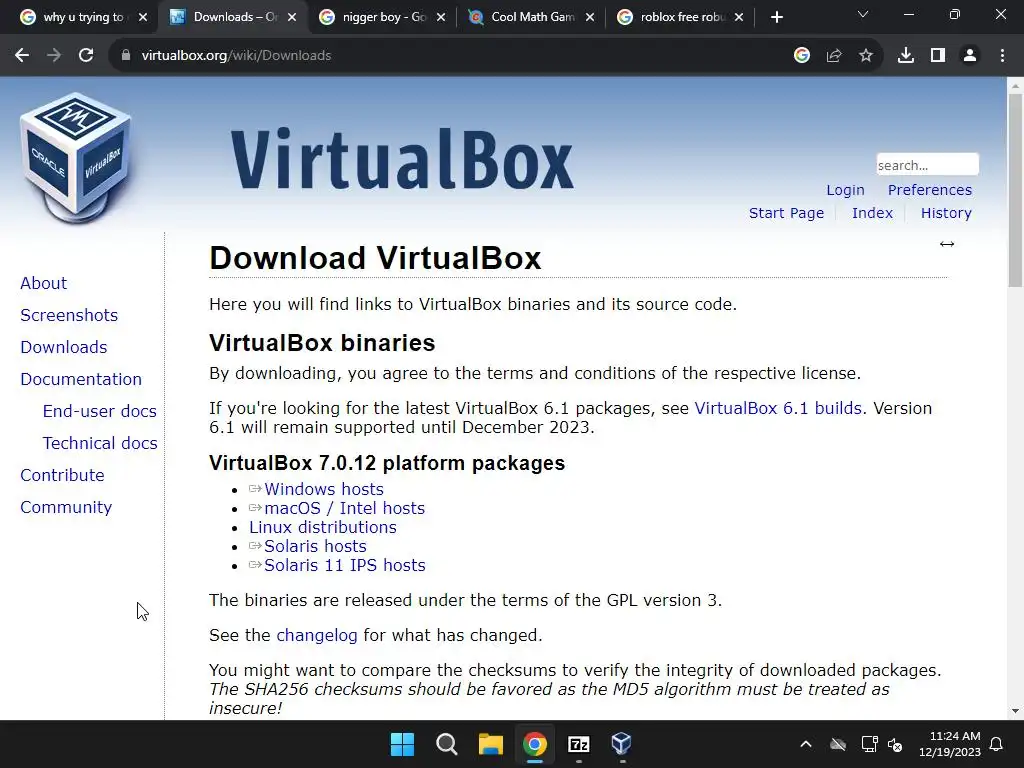Open Linux distributions link
The height and width of the screenshot is (768, 1024).
[323, 527]
